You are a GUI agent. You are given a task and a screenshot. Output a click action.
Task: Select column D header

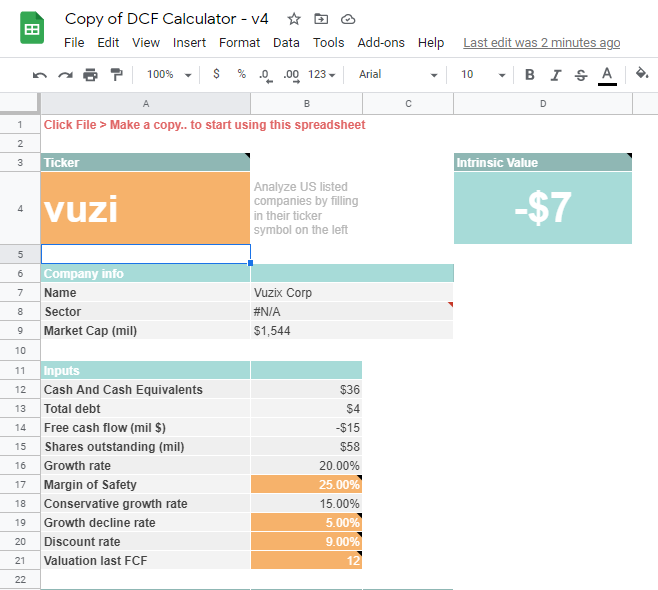543,104
